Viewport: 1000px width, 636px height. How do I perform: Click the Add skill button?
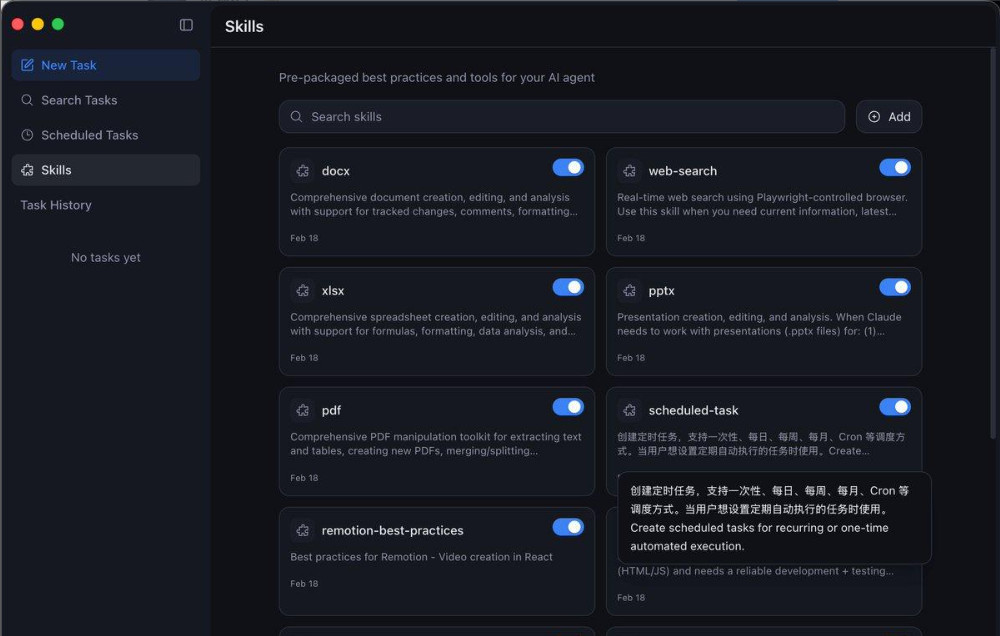coord(888,117)
